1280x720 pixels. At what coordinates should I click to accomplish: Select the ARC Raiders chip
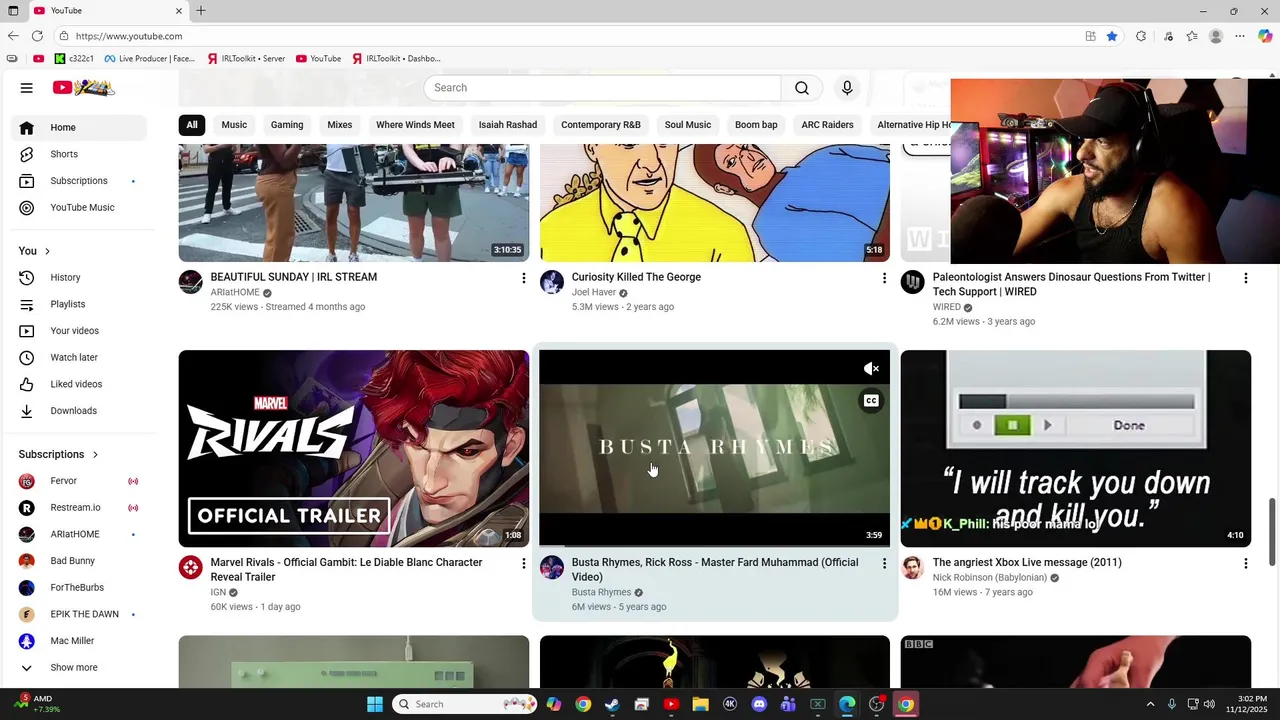click(x=828, y=125)
